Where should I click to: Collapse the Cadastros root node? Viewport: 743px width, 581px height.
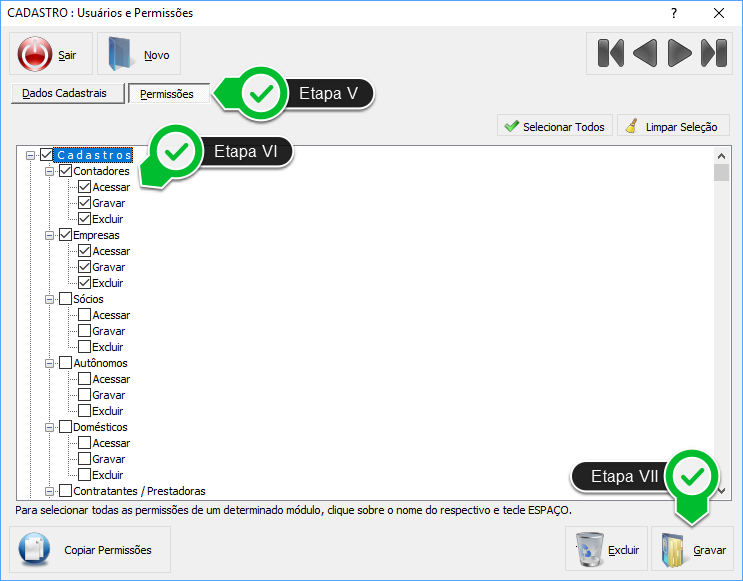[30, 155]
